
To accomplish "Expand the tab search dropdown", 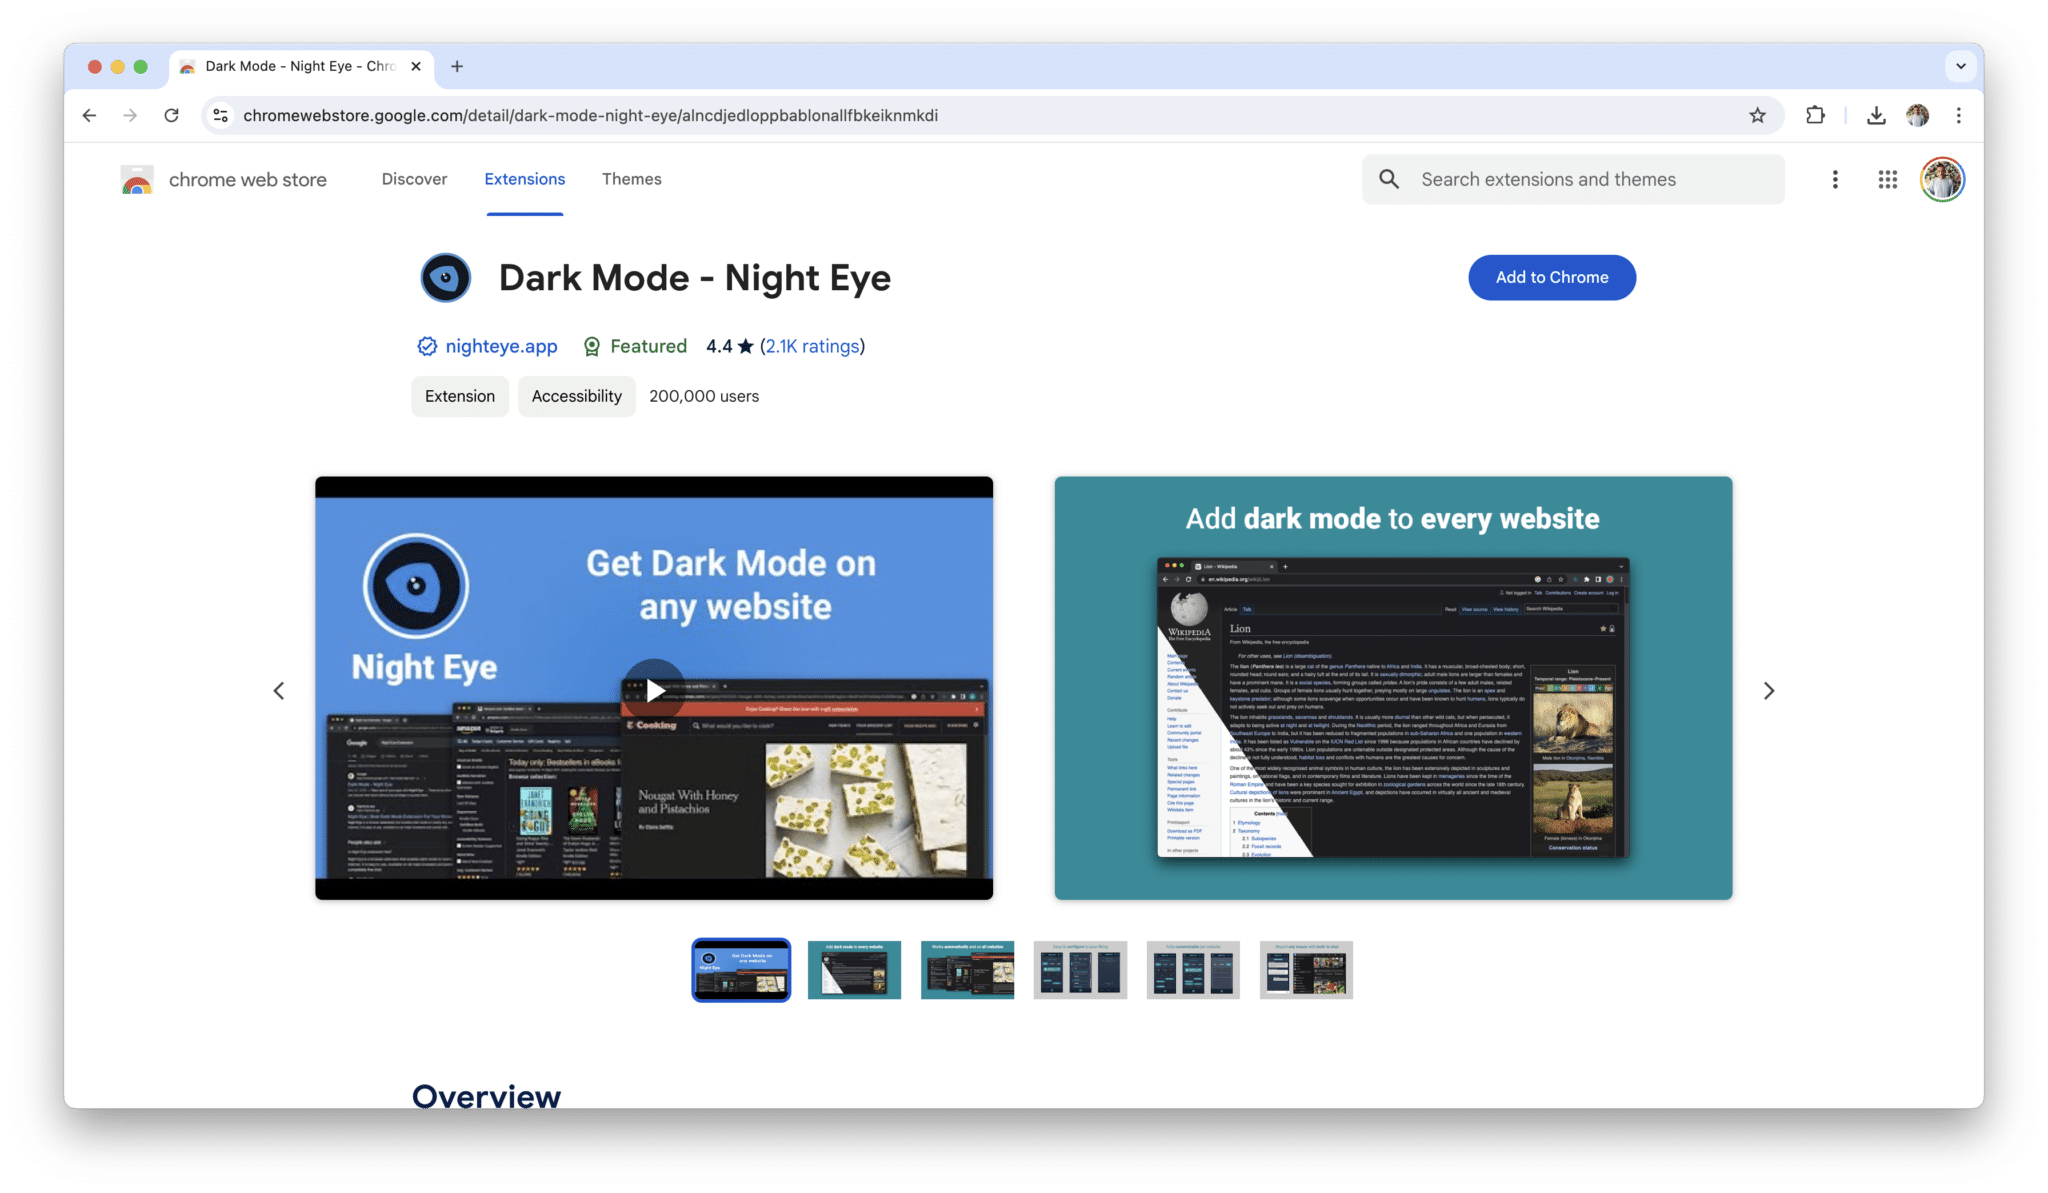I will point(1960,66).
